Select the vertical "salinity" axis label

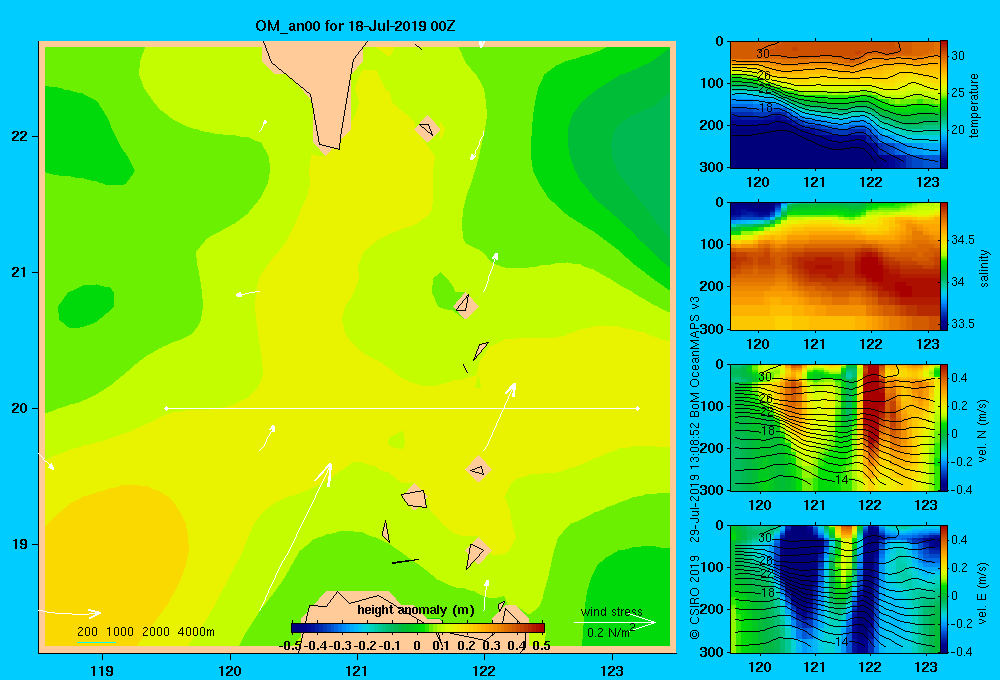pos(984,268)
